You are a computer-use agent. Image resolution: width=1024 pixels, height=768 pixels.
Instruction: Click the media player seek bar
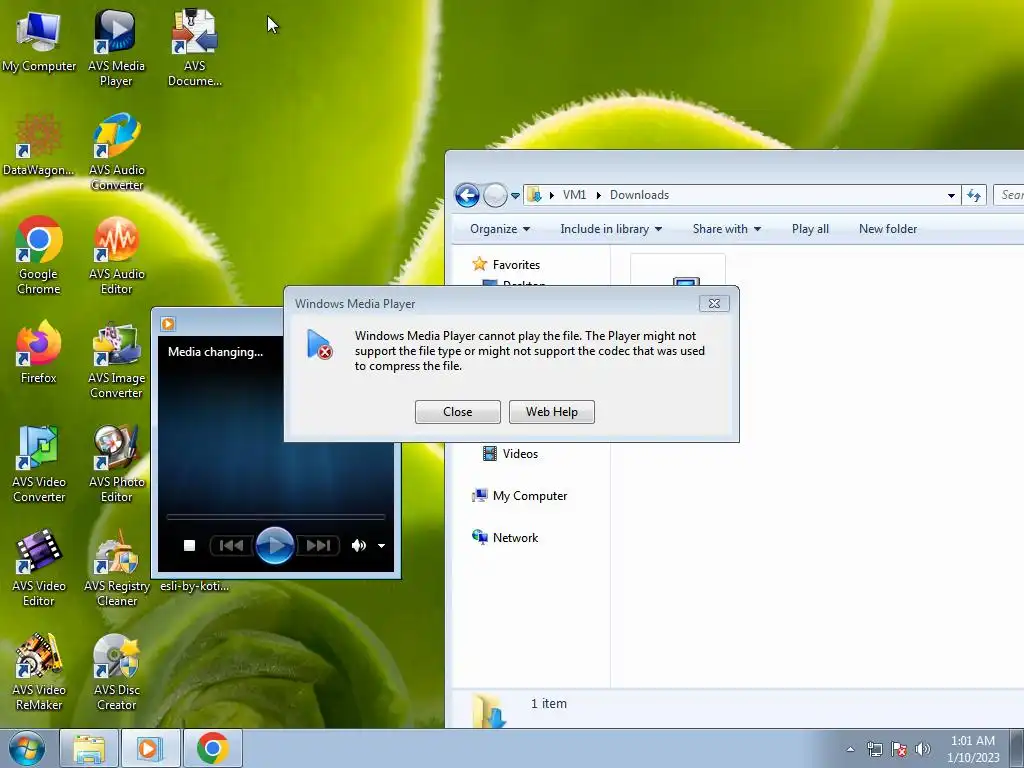coord(276,517)
